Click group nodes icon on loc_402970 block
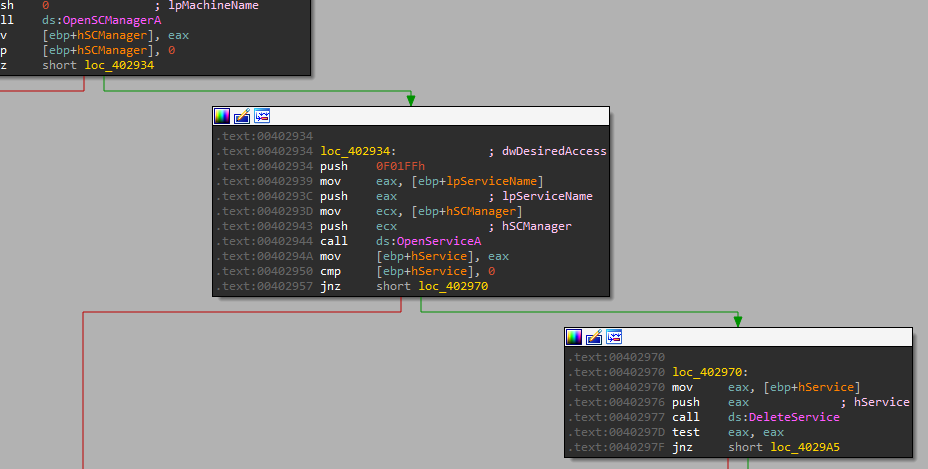The image size is (928, 469). (x=614, y=337)
